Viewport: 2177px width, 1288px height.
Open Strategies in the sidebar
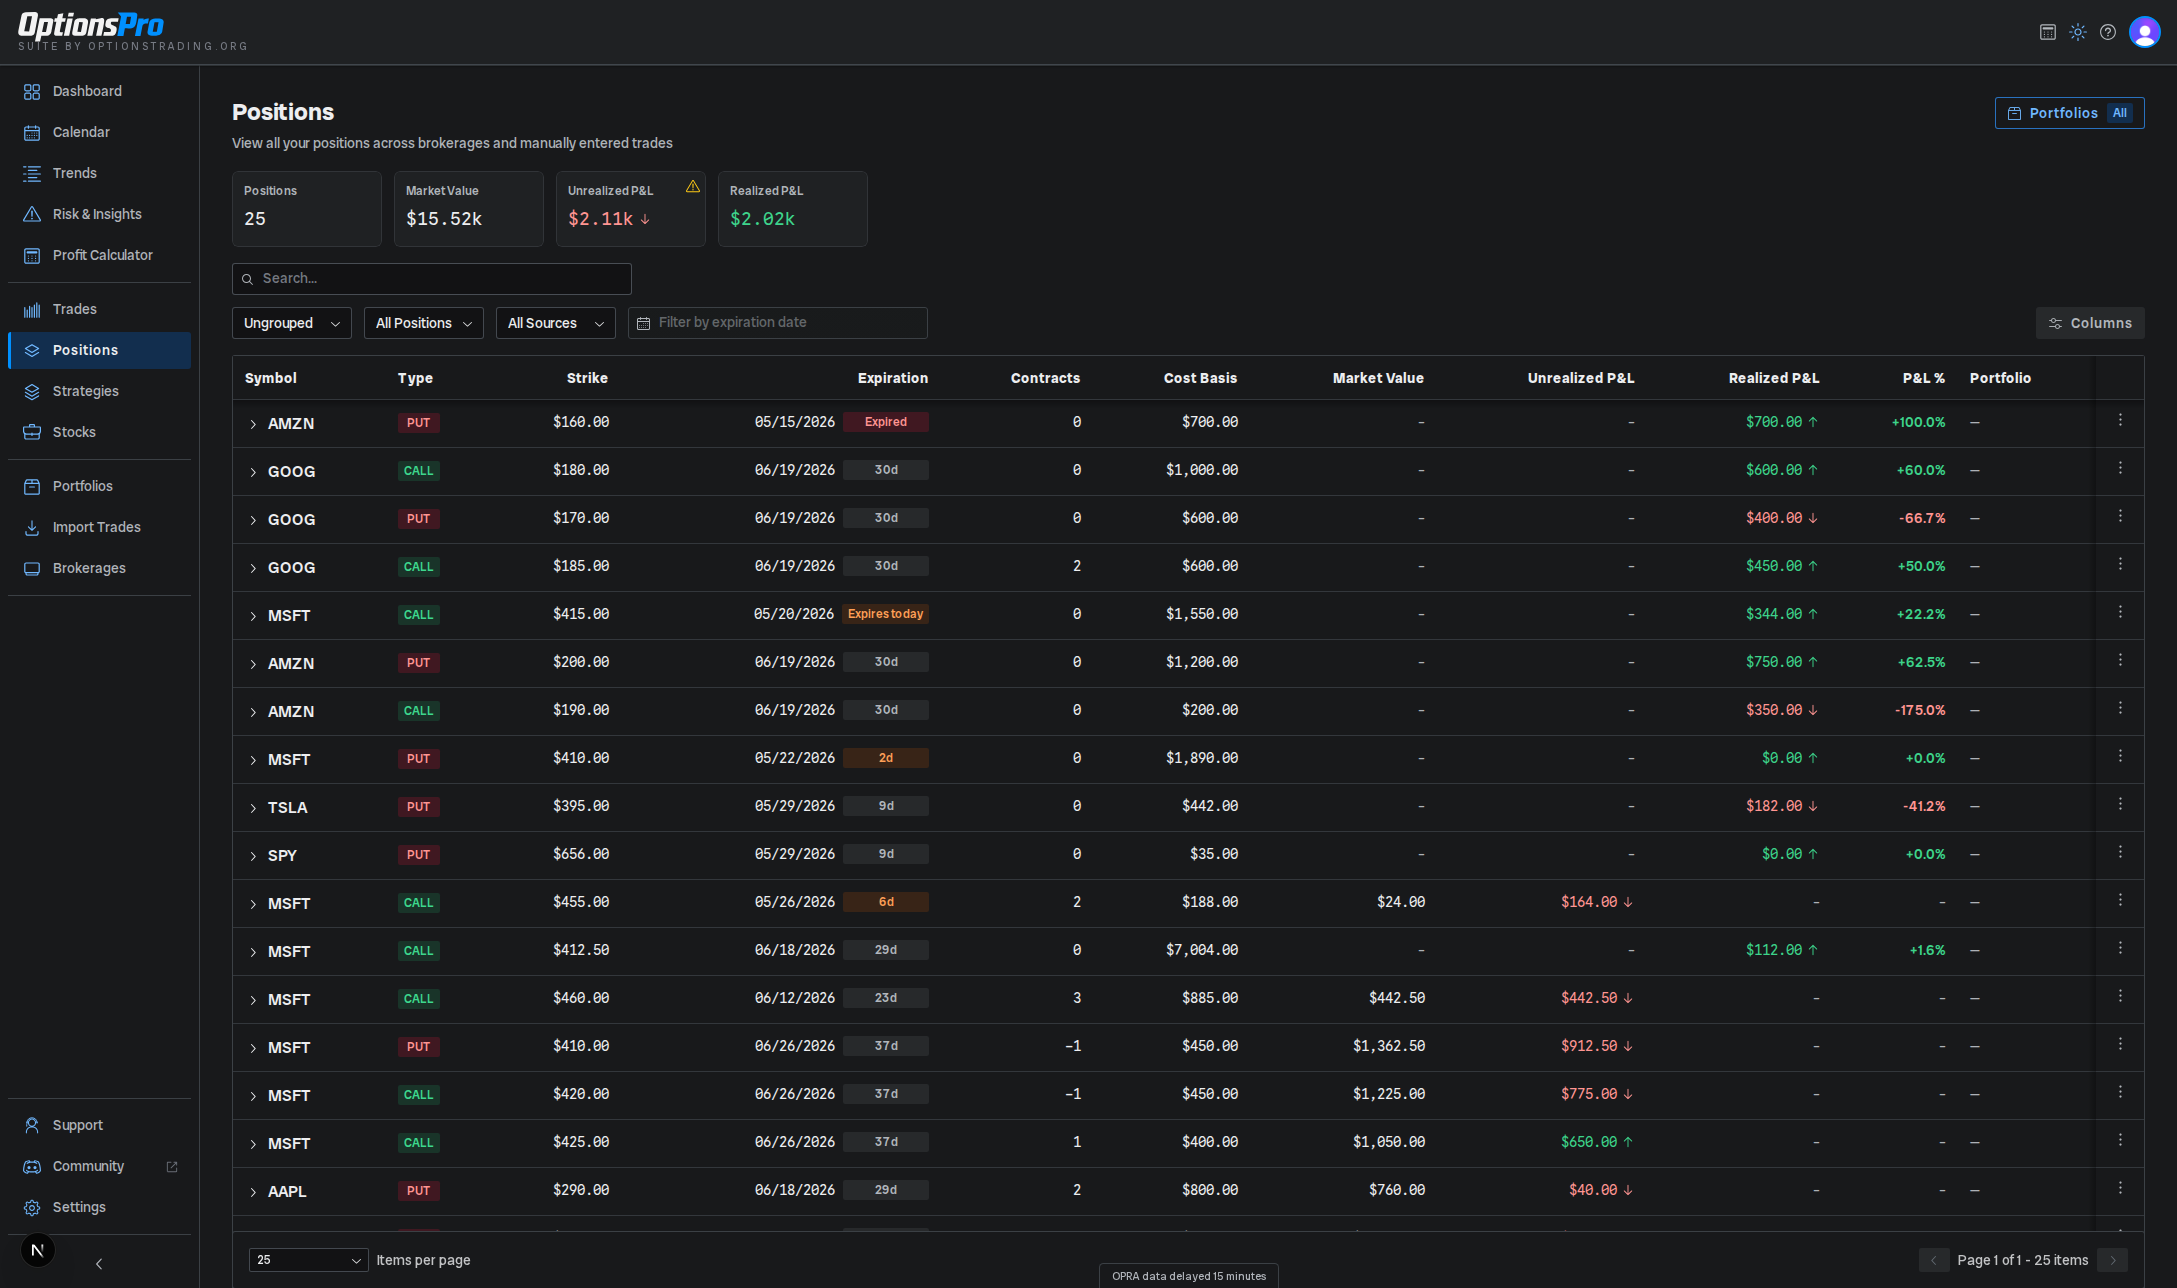point(99,391)
